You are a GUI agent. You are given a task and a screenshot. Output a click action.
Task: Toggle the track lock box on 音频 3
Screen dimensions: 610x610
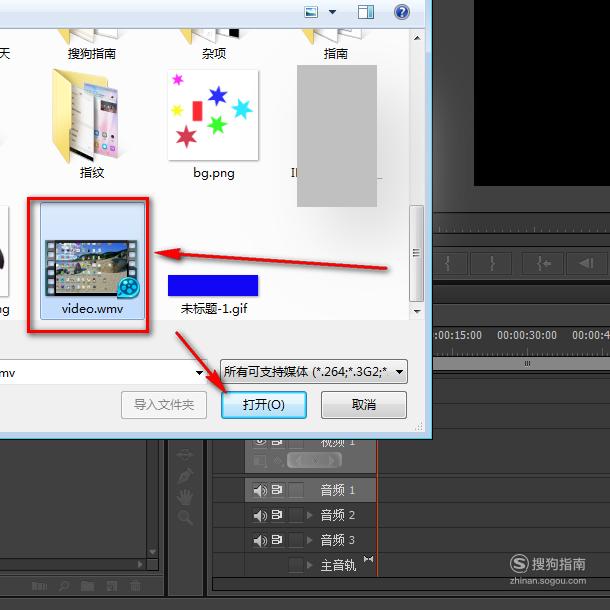[296, 540]
